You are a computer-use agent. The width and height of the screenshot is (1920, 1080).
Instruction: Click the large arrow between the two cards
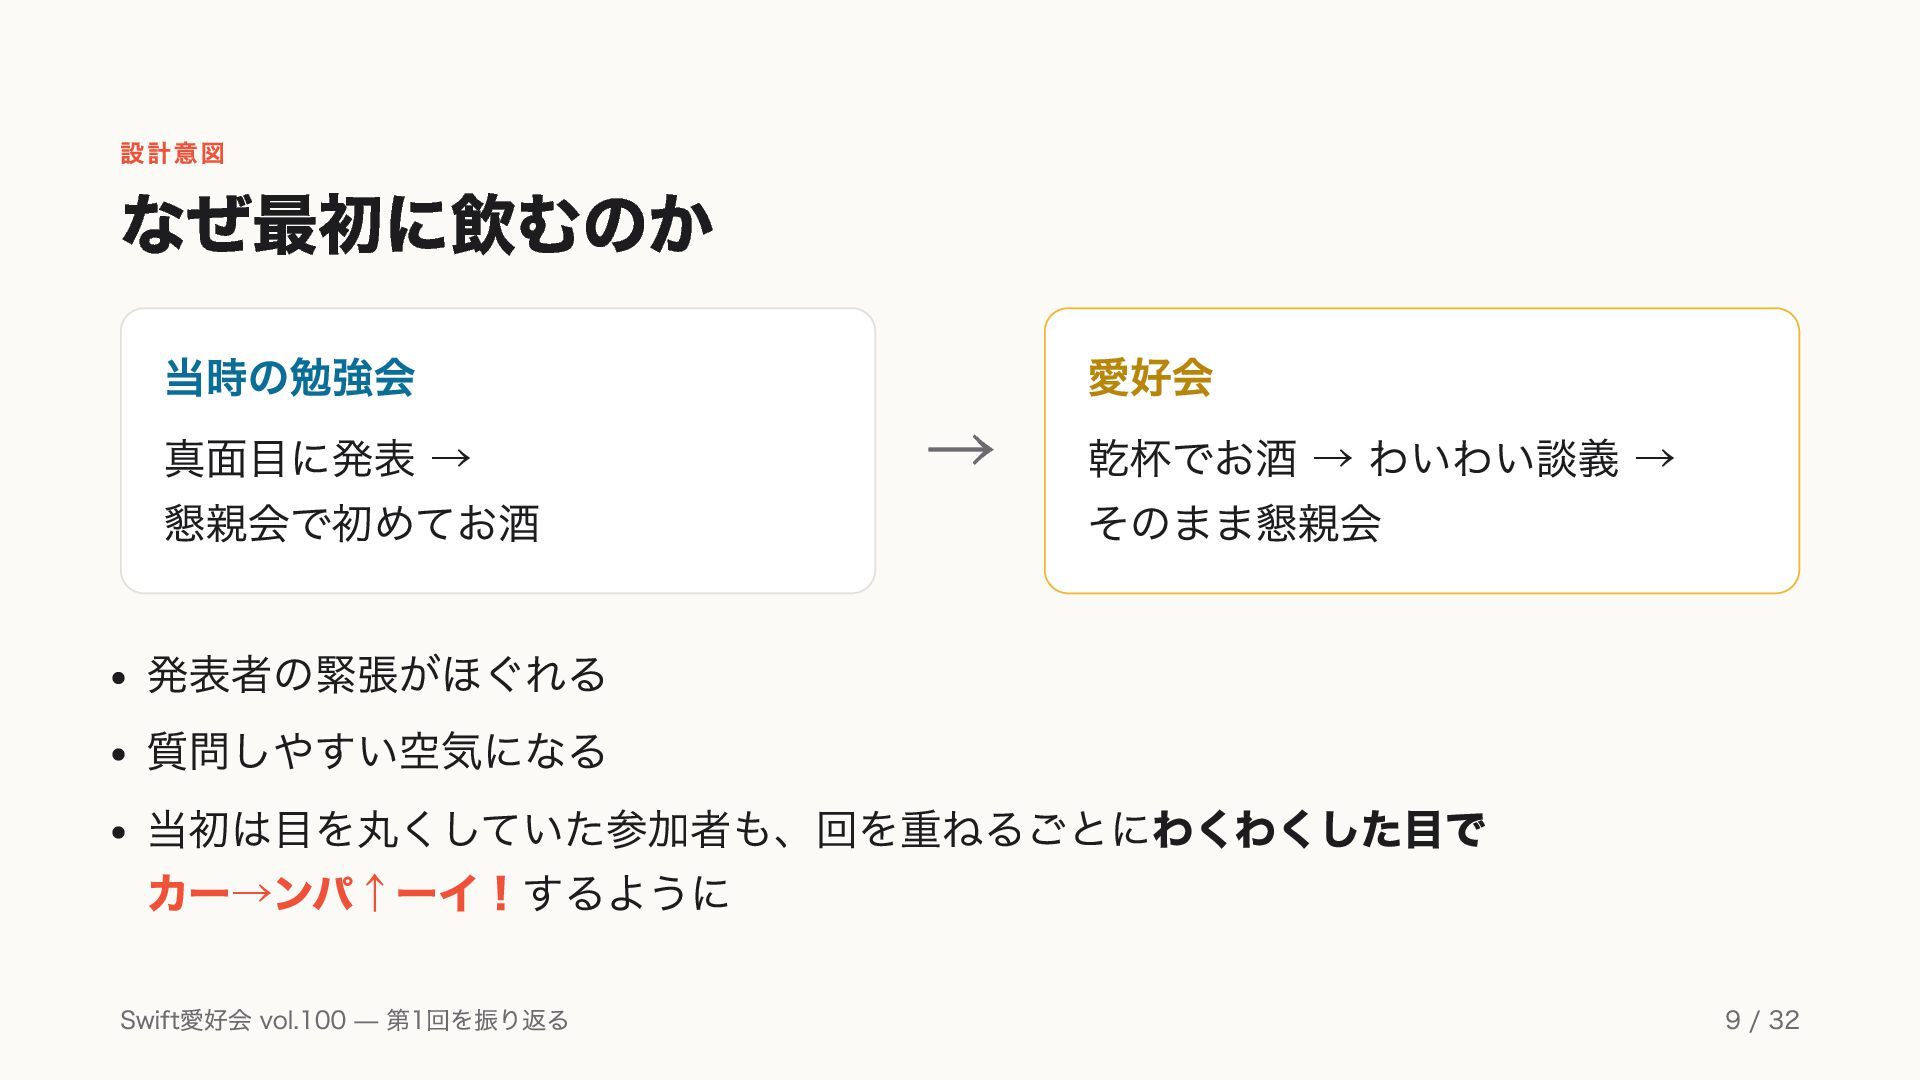960,450
